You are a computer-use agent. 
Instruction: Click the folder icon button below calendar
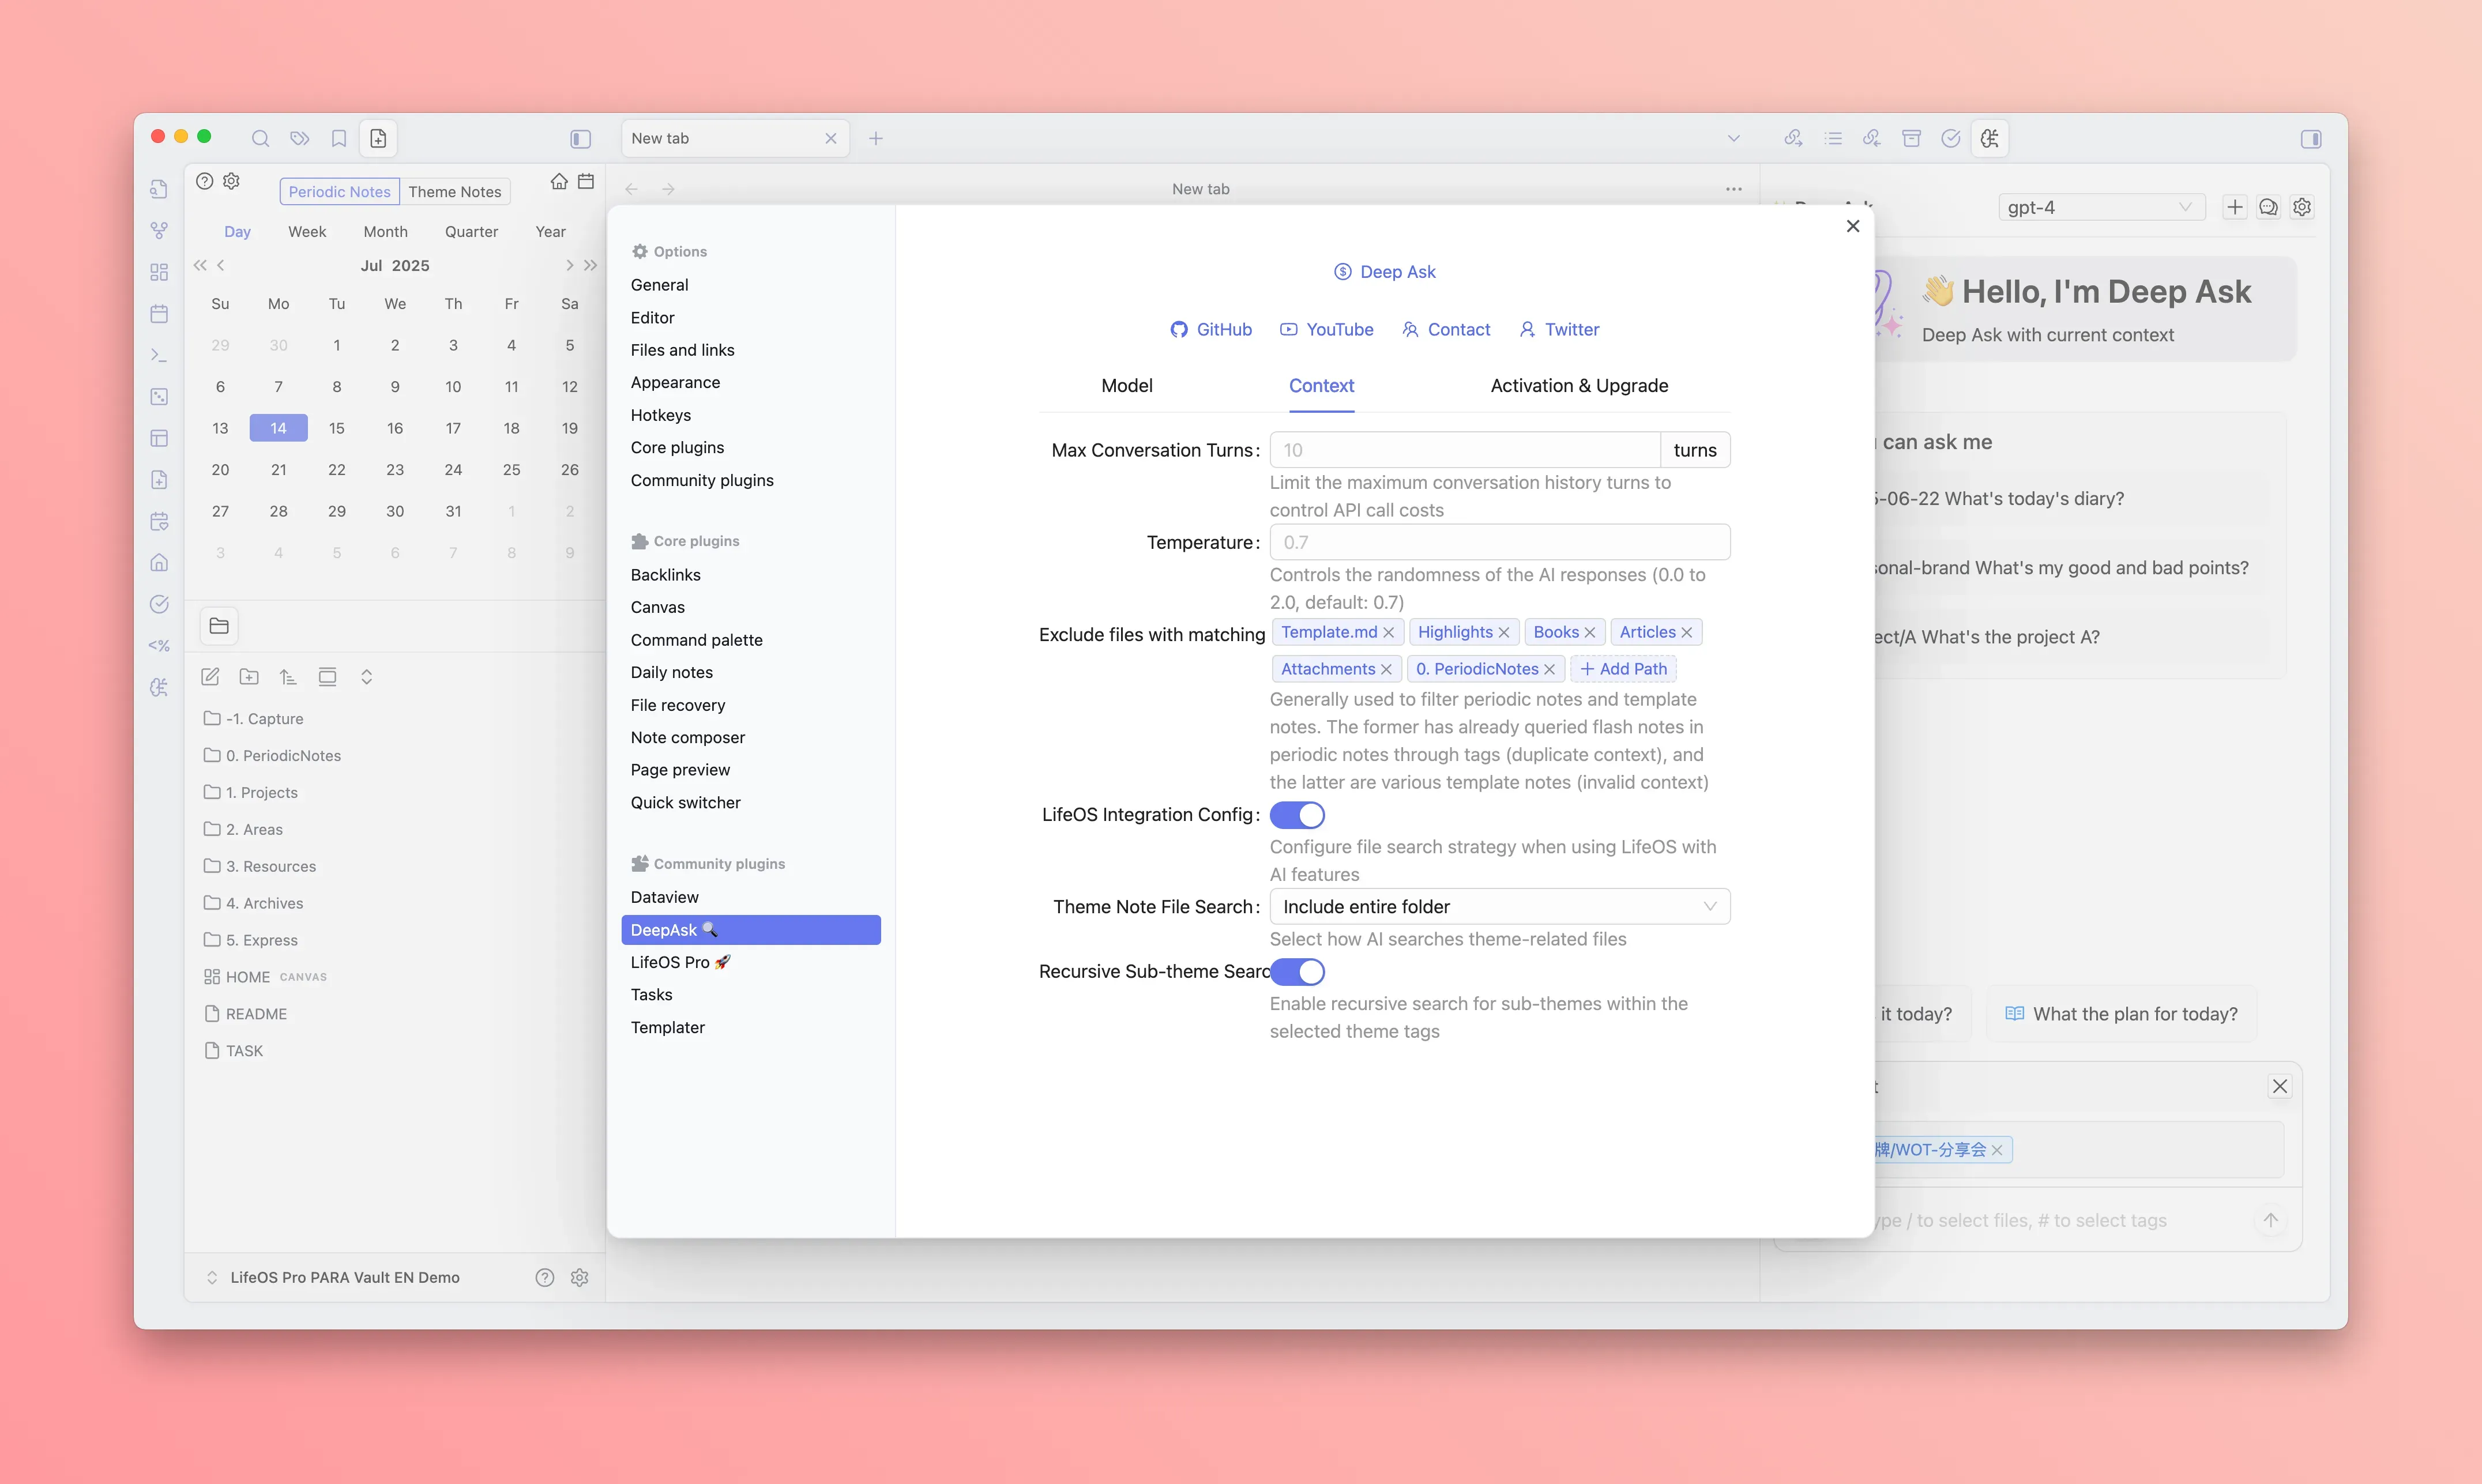pyautogui.click(x=219, y=626)
